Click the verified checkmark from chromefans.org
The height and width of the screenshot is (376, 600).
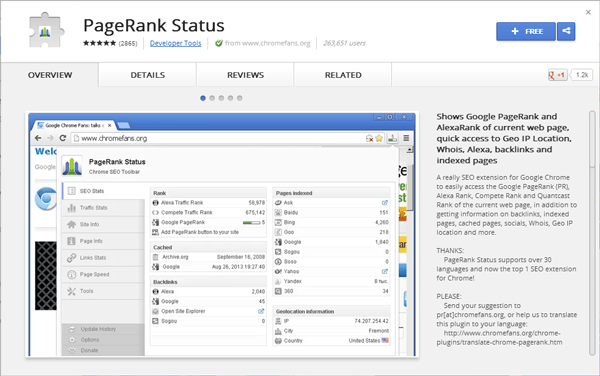point(219,43)
